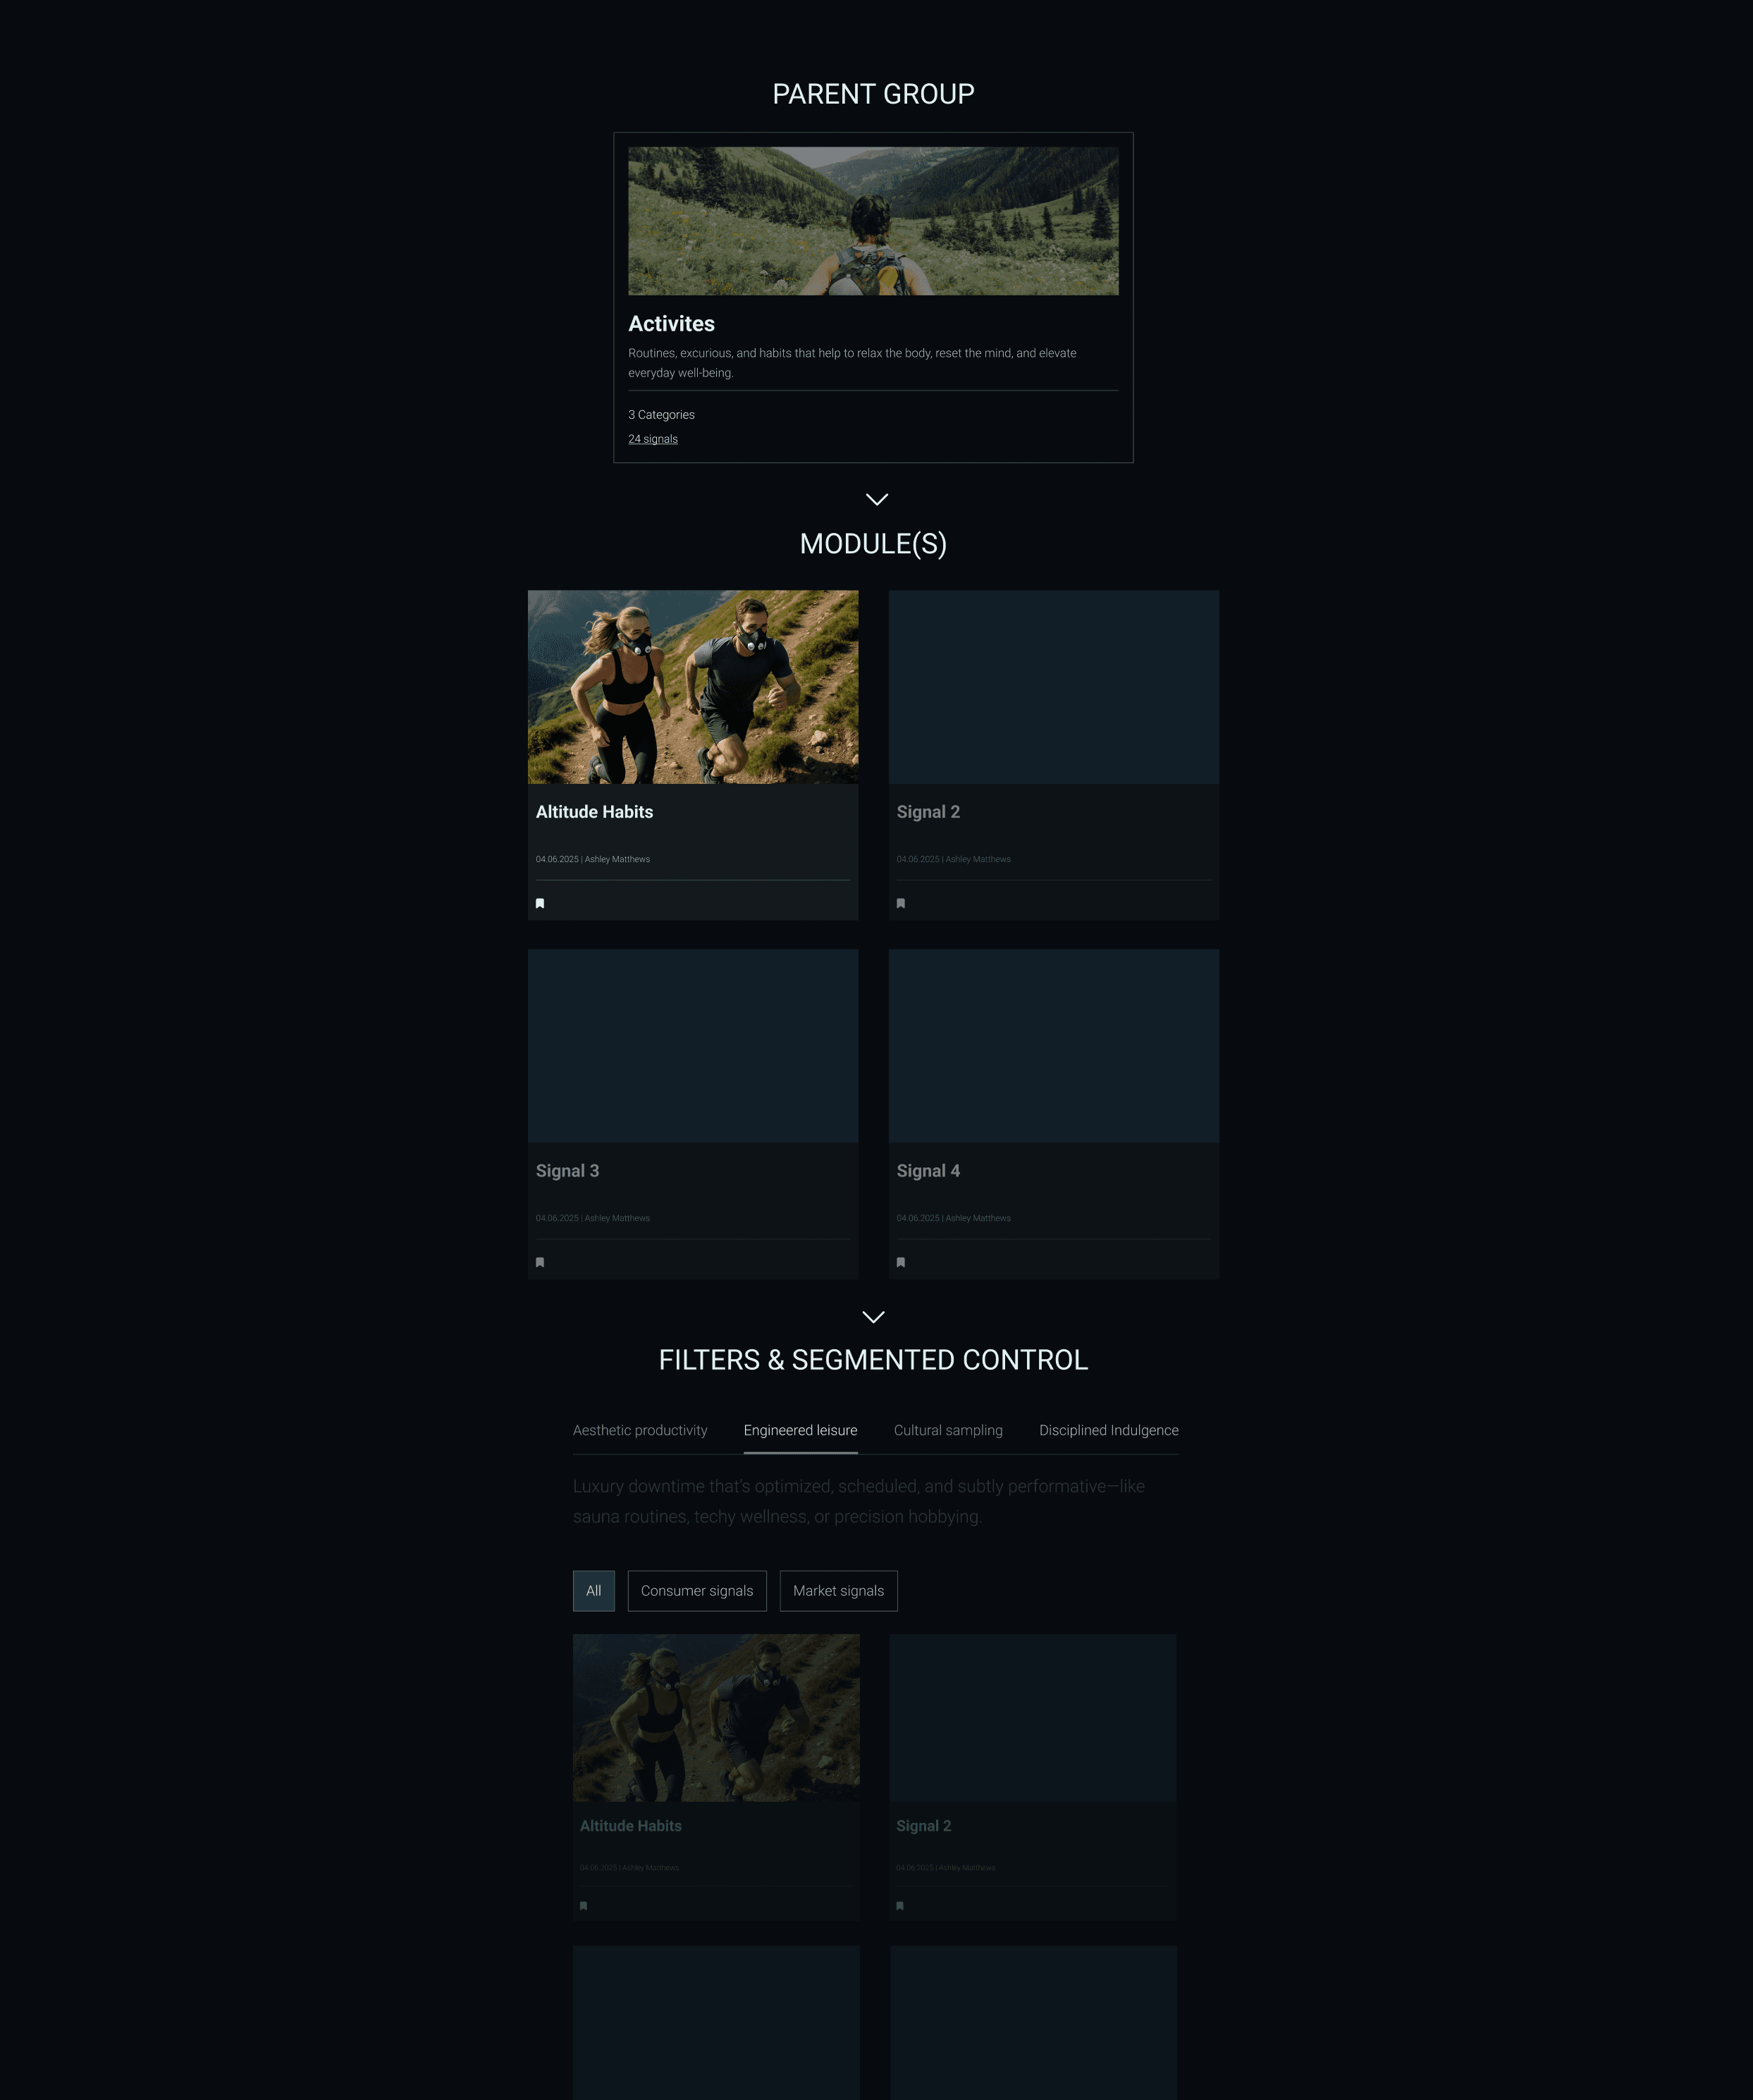
Task: Open Altitude Habits runners thumbnail in modules
Action: pos(693,687)
